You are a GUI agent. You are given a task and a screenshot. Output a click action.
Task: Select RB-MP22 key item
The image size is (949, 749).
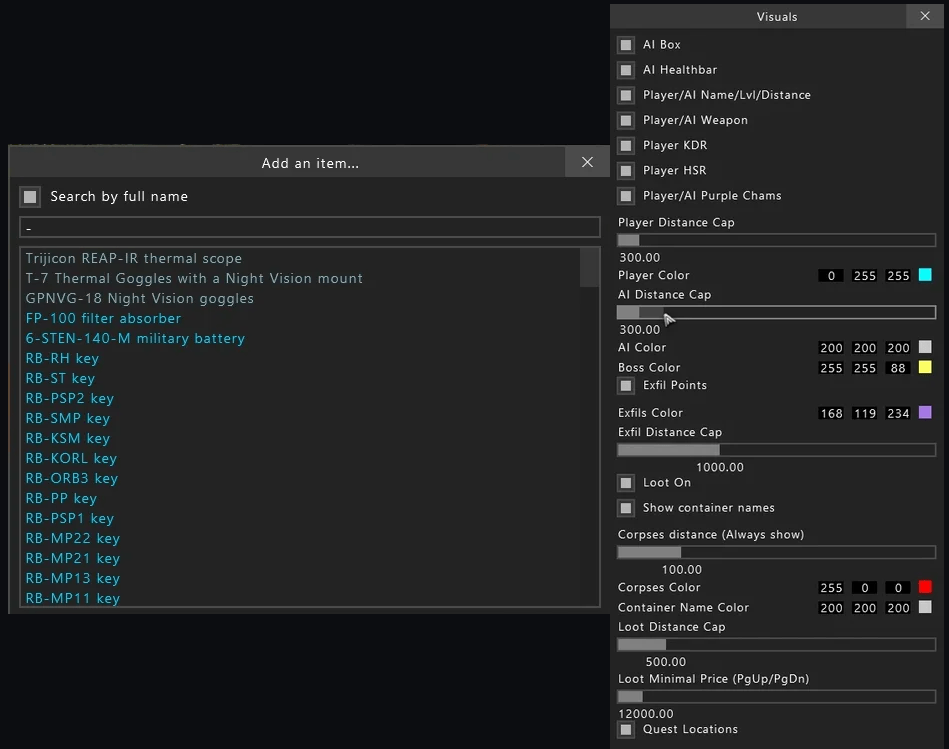tap(73, 538)
